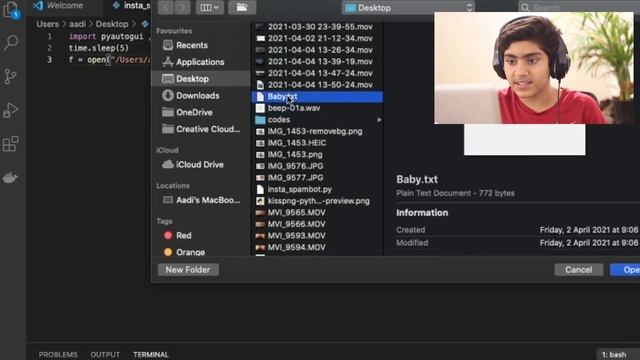
Task: Click the Cancel button
Action: [x=578, y=270]
